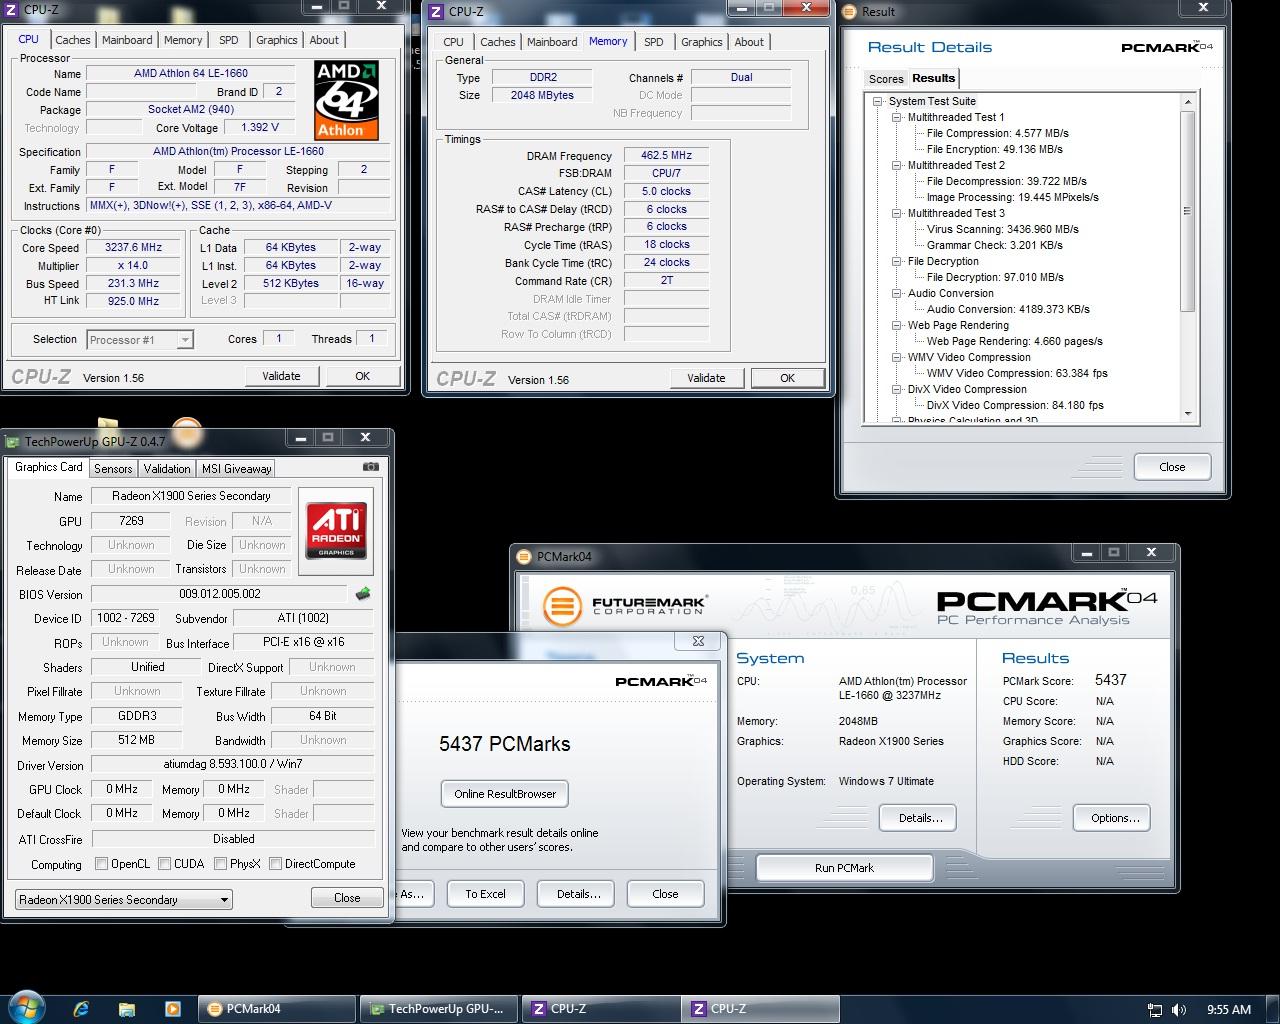Enable the PhysX checkbox in GPU-Z
1280x1024 pixels.
point(220,864)
